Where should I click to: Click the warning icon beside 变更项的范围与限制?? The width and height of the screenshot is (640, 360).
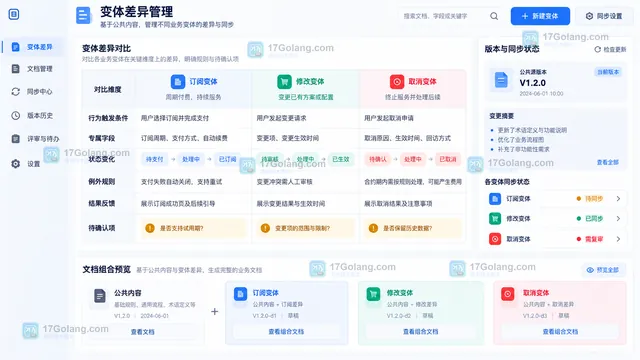265,228
